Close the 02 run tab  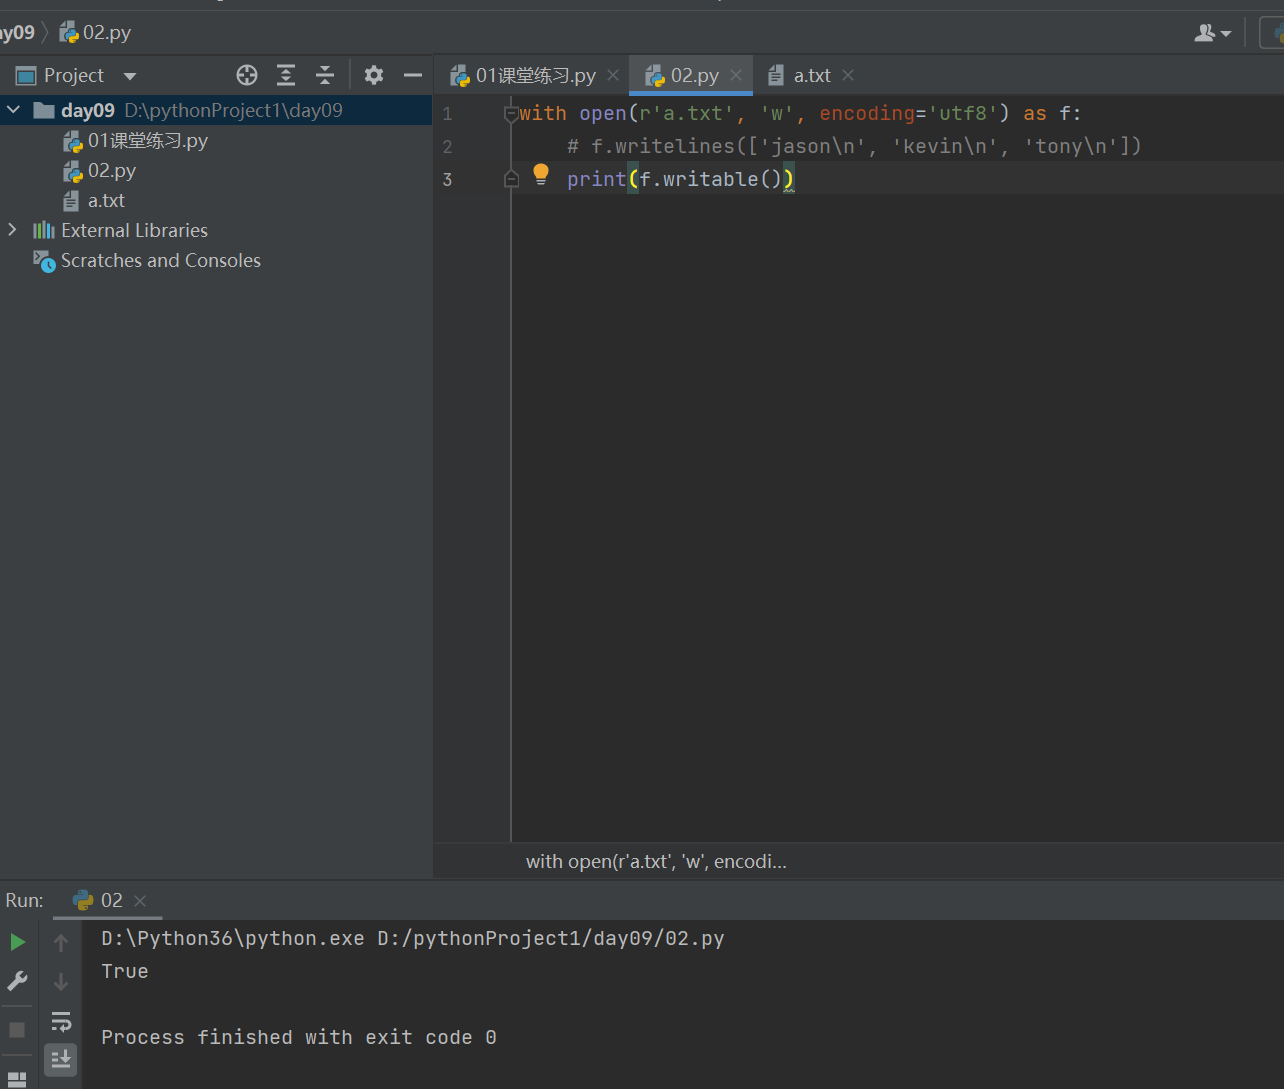click(140, 901)
